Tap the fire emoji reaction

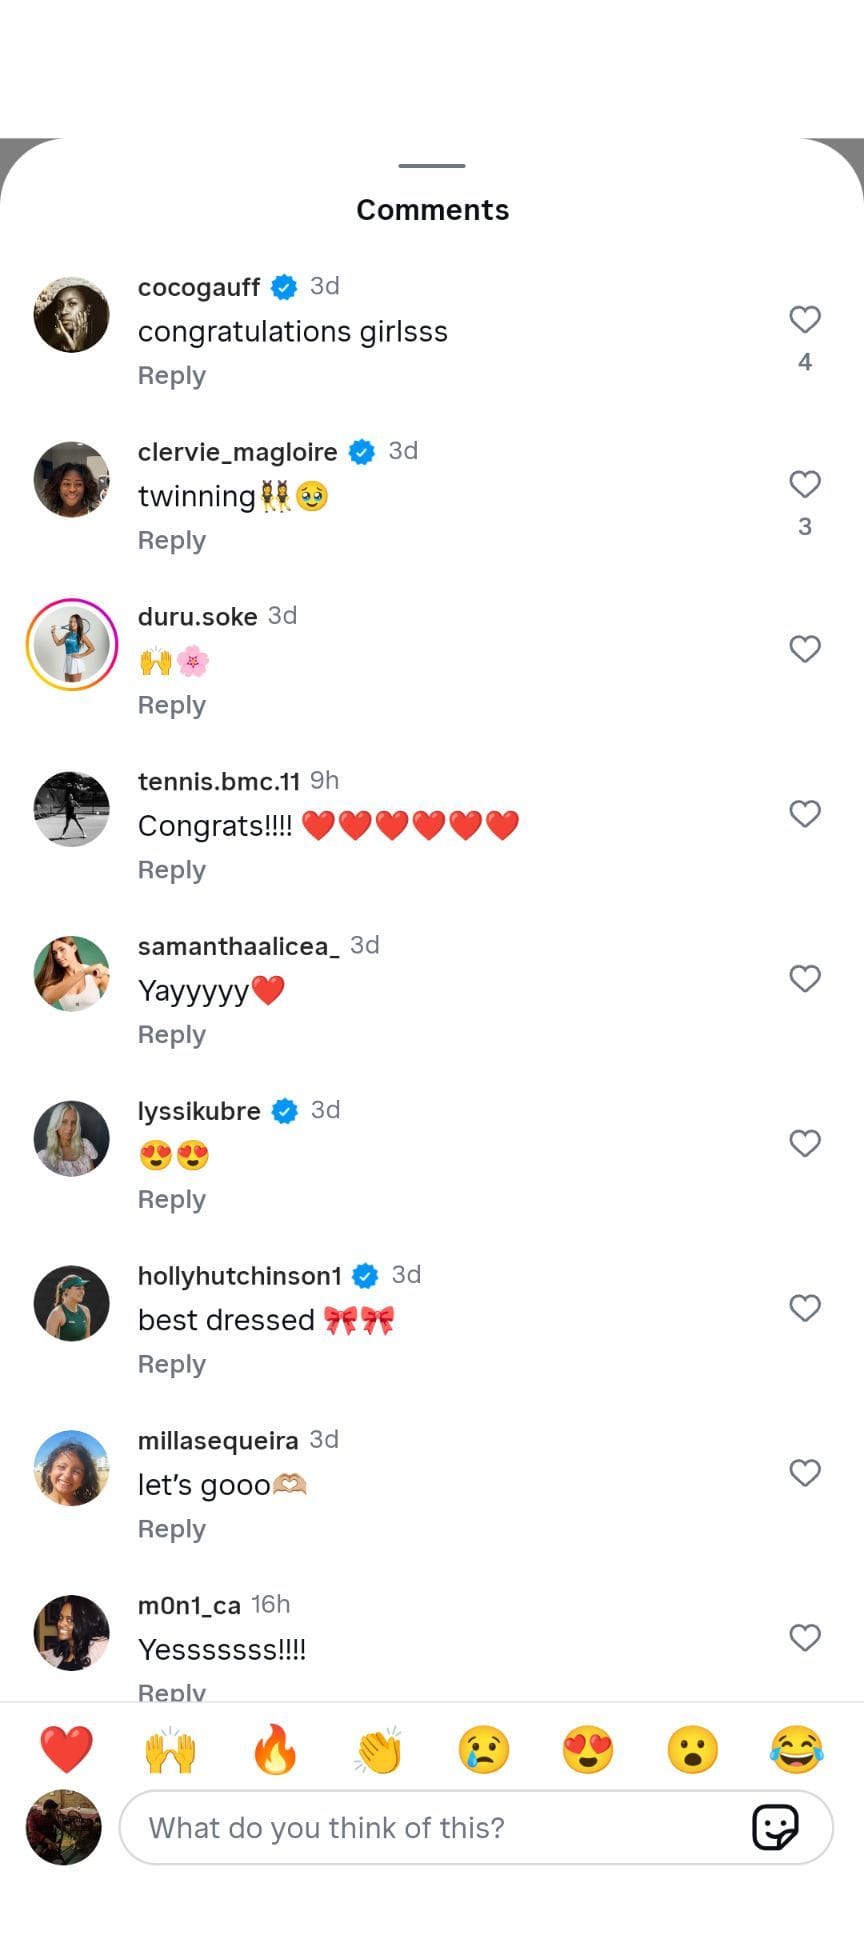[x=275, y=1750]
